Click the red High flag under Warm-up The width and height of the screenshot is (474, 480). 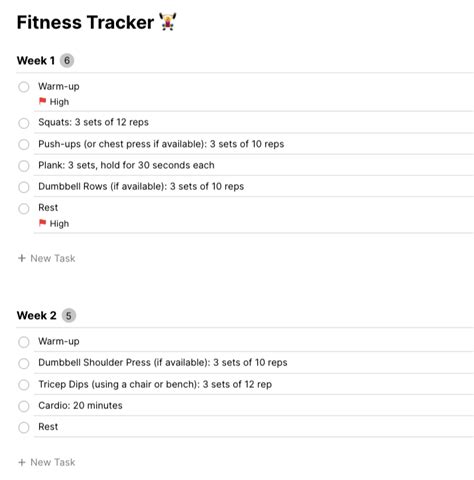pyautogui.click(x=42, y=101)
